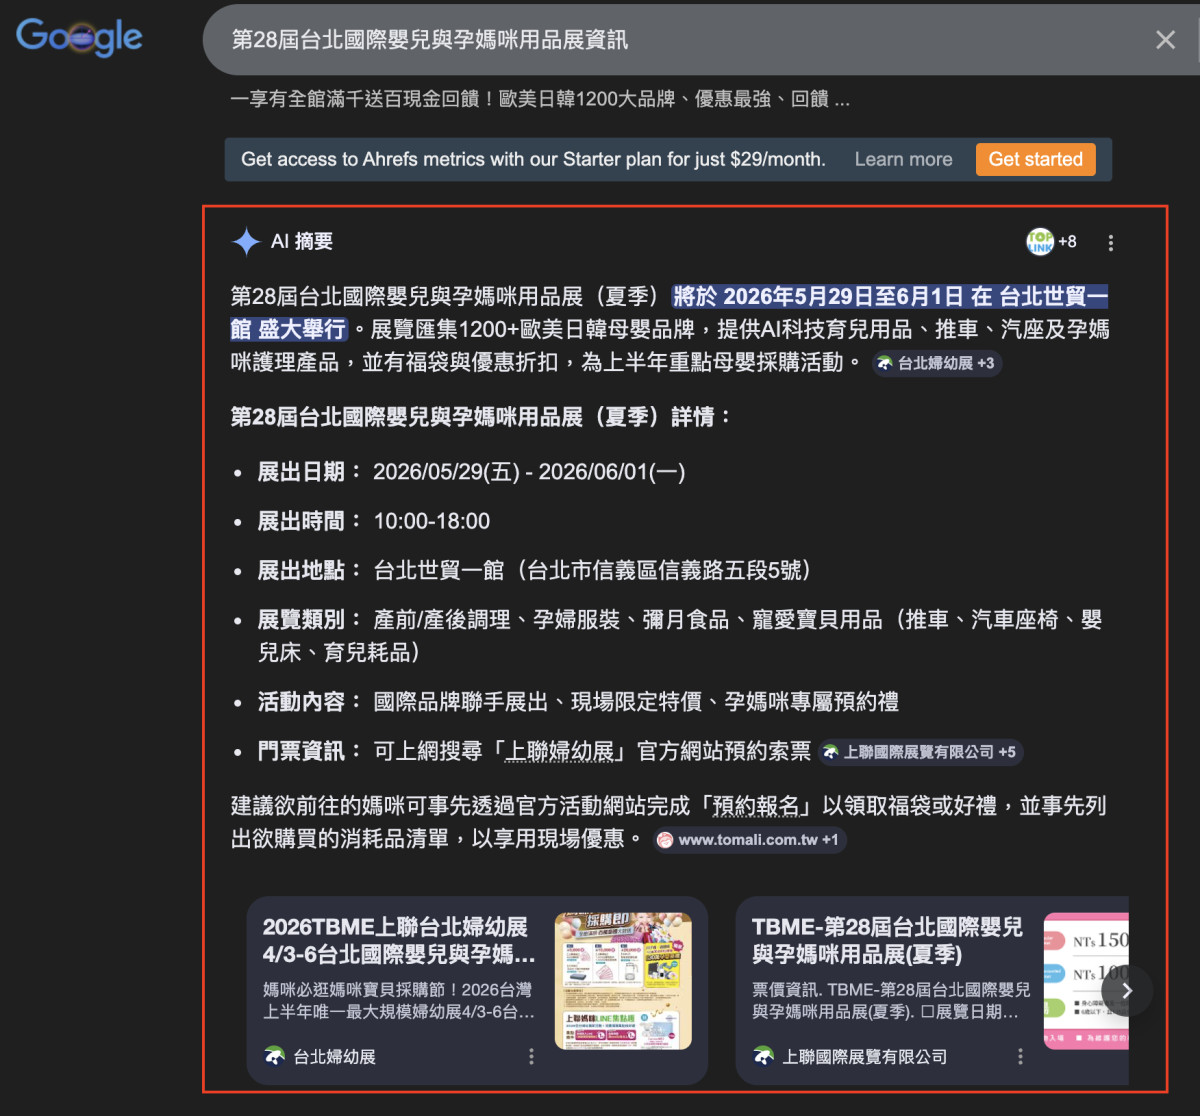Click the 台北婦幼展 site favicon on card
This screenshot has height=1116, width=1200.
pos(274,1057)
